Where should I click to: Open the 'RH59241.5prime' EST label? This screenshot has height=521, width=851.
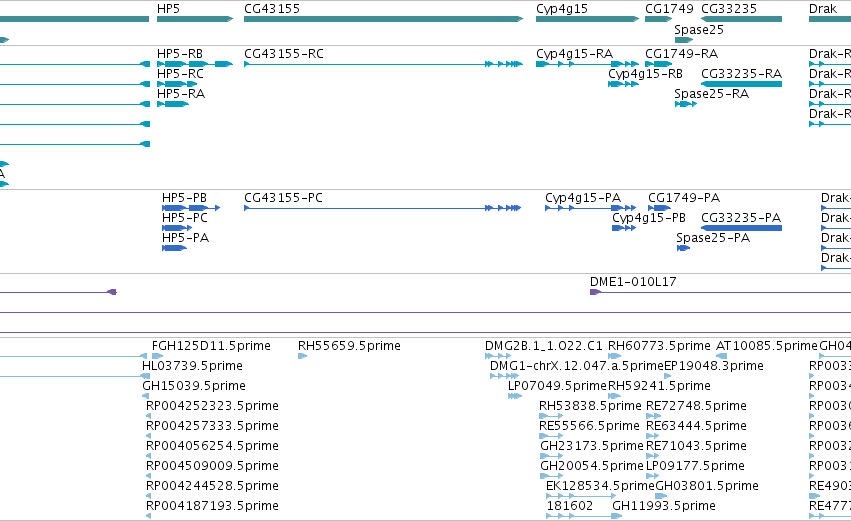tap(659, 386)
